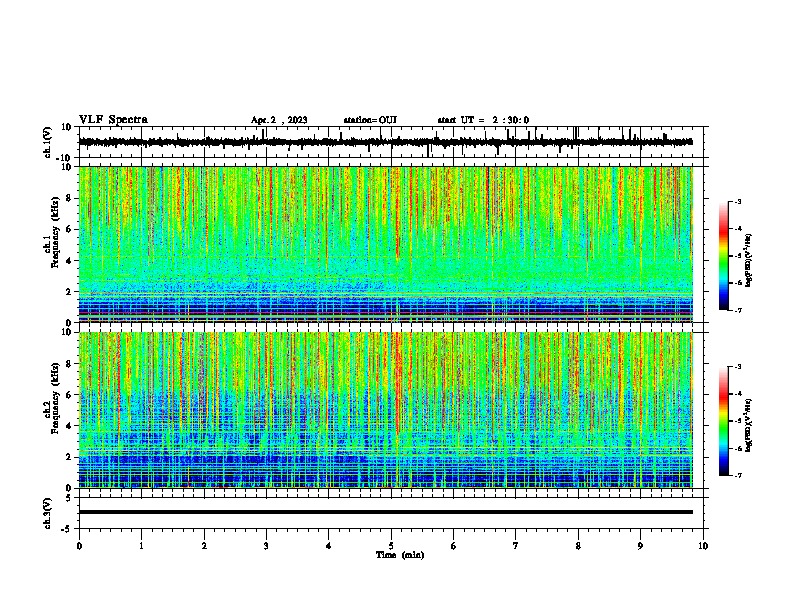Click the log(PSD) label beside ch.2 colorbar
Screen dimensions: 792x612
(x=749, y=425)
